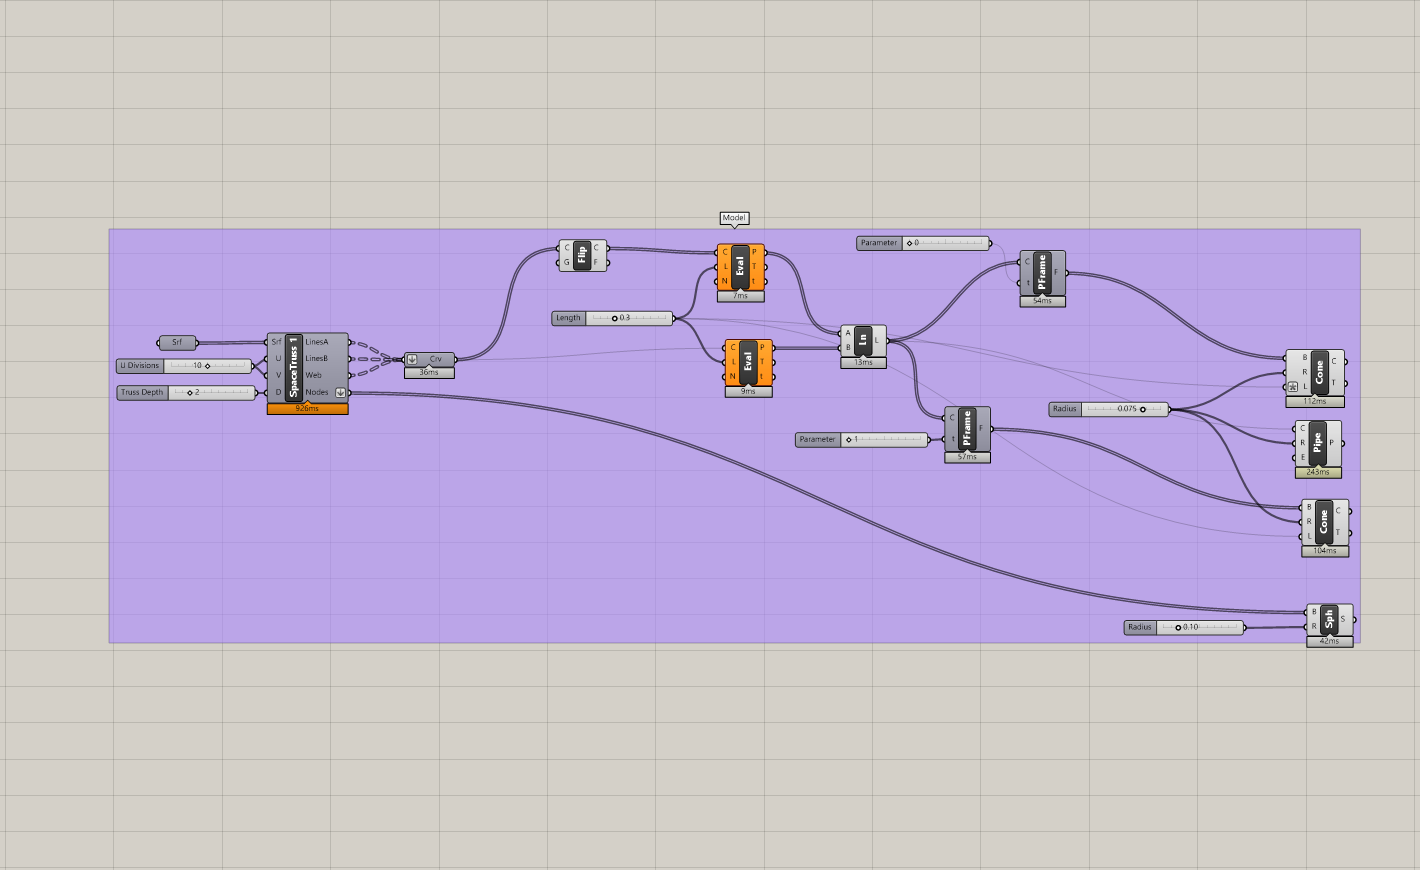Image resolution: width=1420 pixels, height=870 pixels.
Task: Toggle flatten on the Crv parameter
Action: tap(412, 358)
